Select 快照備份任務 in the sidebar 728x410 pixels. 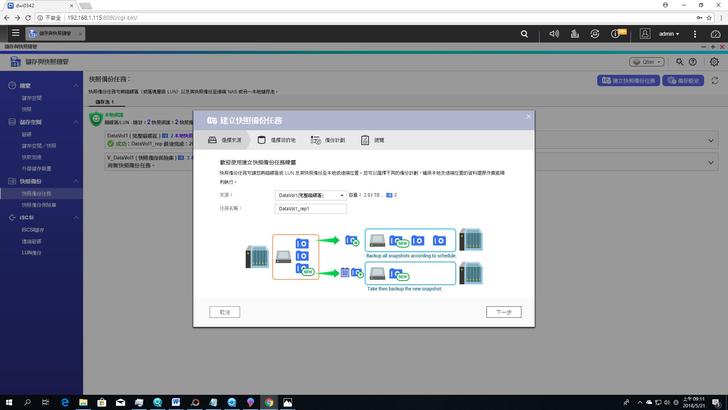coord(37,193)
